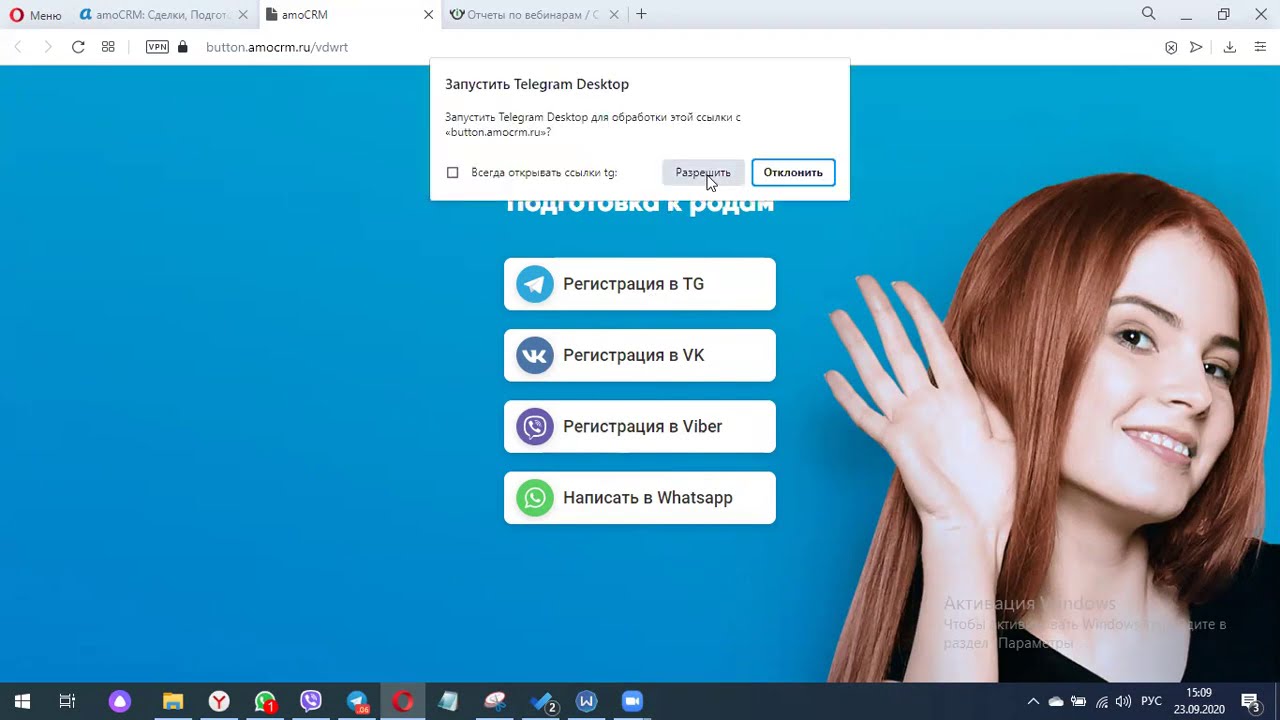Click the Регистрация в TG button
The image size is (1280, 720).
pos(640,284)
